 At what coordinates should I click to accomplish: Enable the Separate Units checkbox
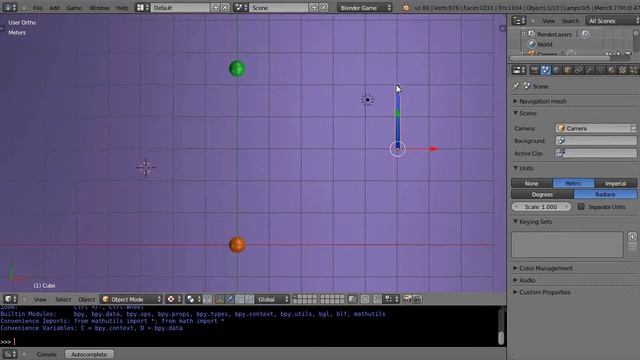pos(581,207)
